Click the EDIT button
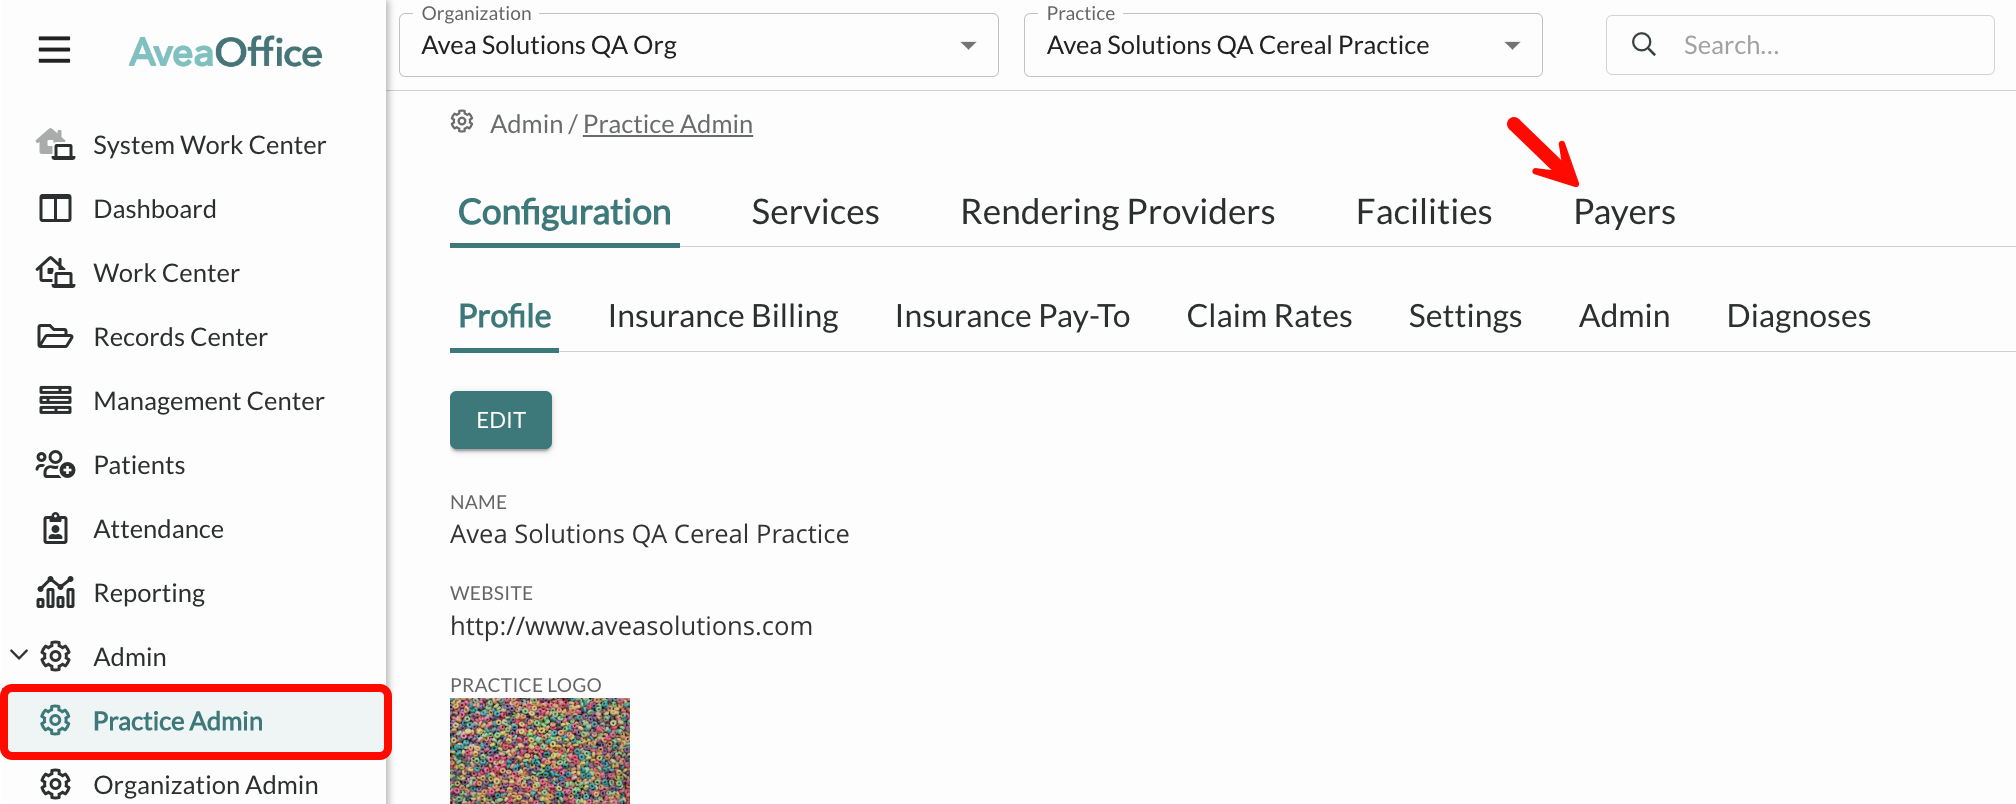The image size is (2016, 804). 501,420
